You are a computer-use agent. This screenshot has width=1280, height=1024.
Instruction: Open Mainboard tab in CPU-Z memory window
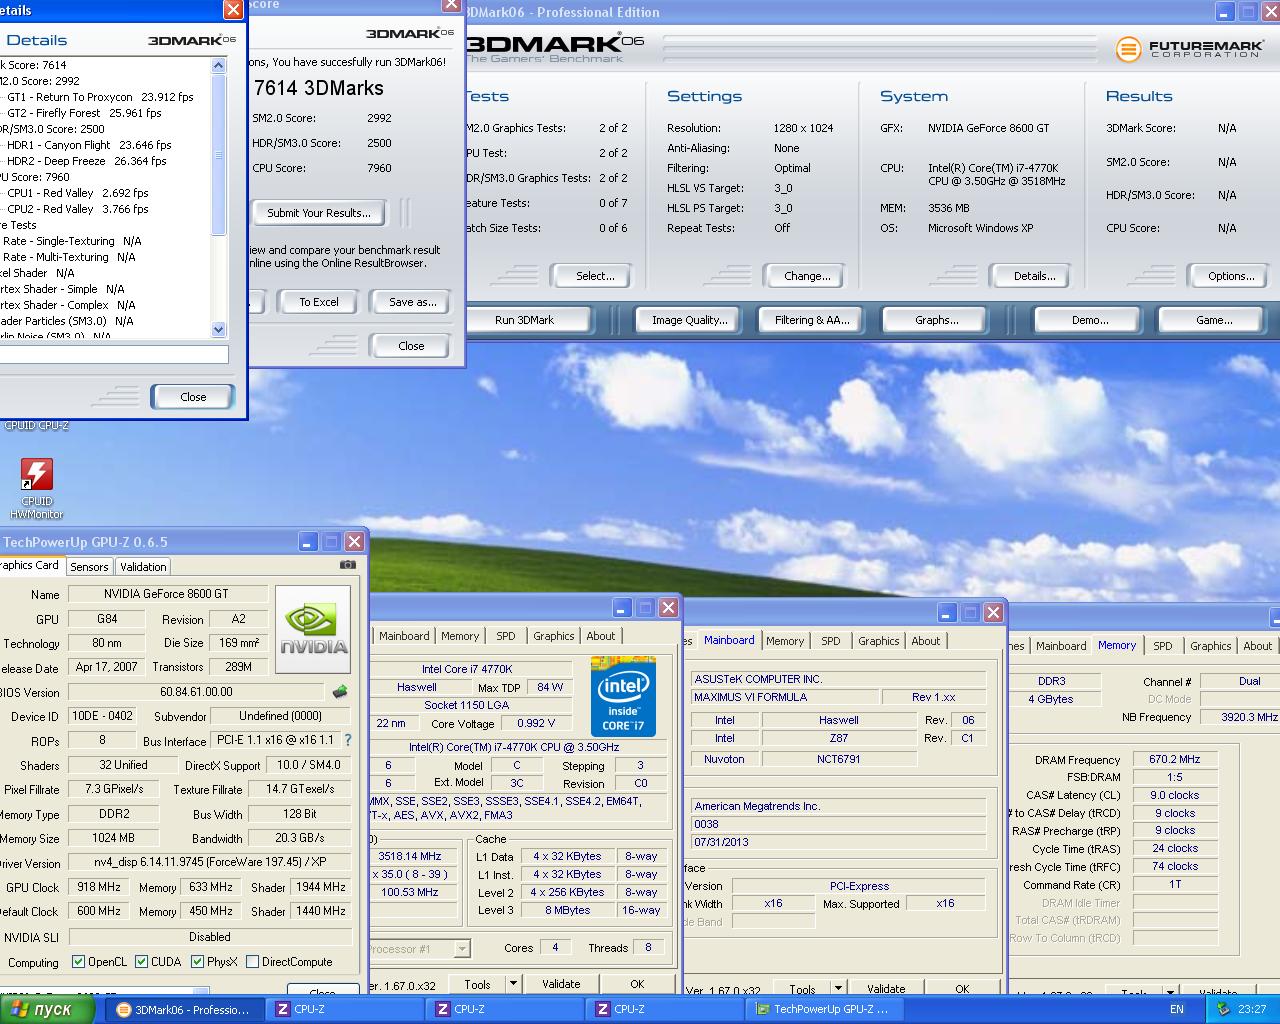pos(1061,646)
